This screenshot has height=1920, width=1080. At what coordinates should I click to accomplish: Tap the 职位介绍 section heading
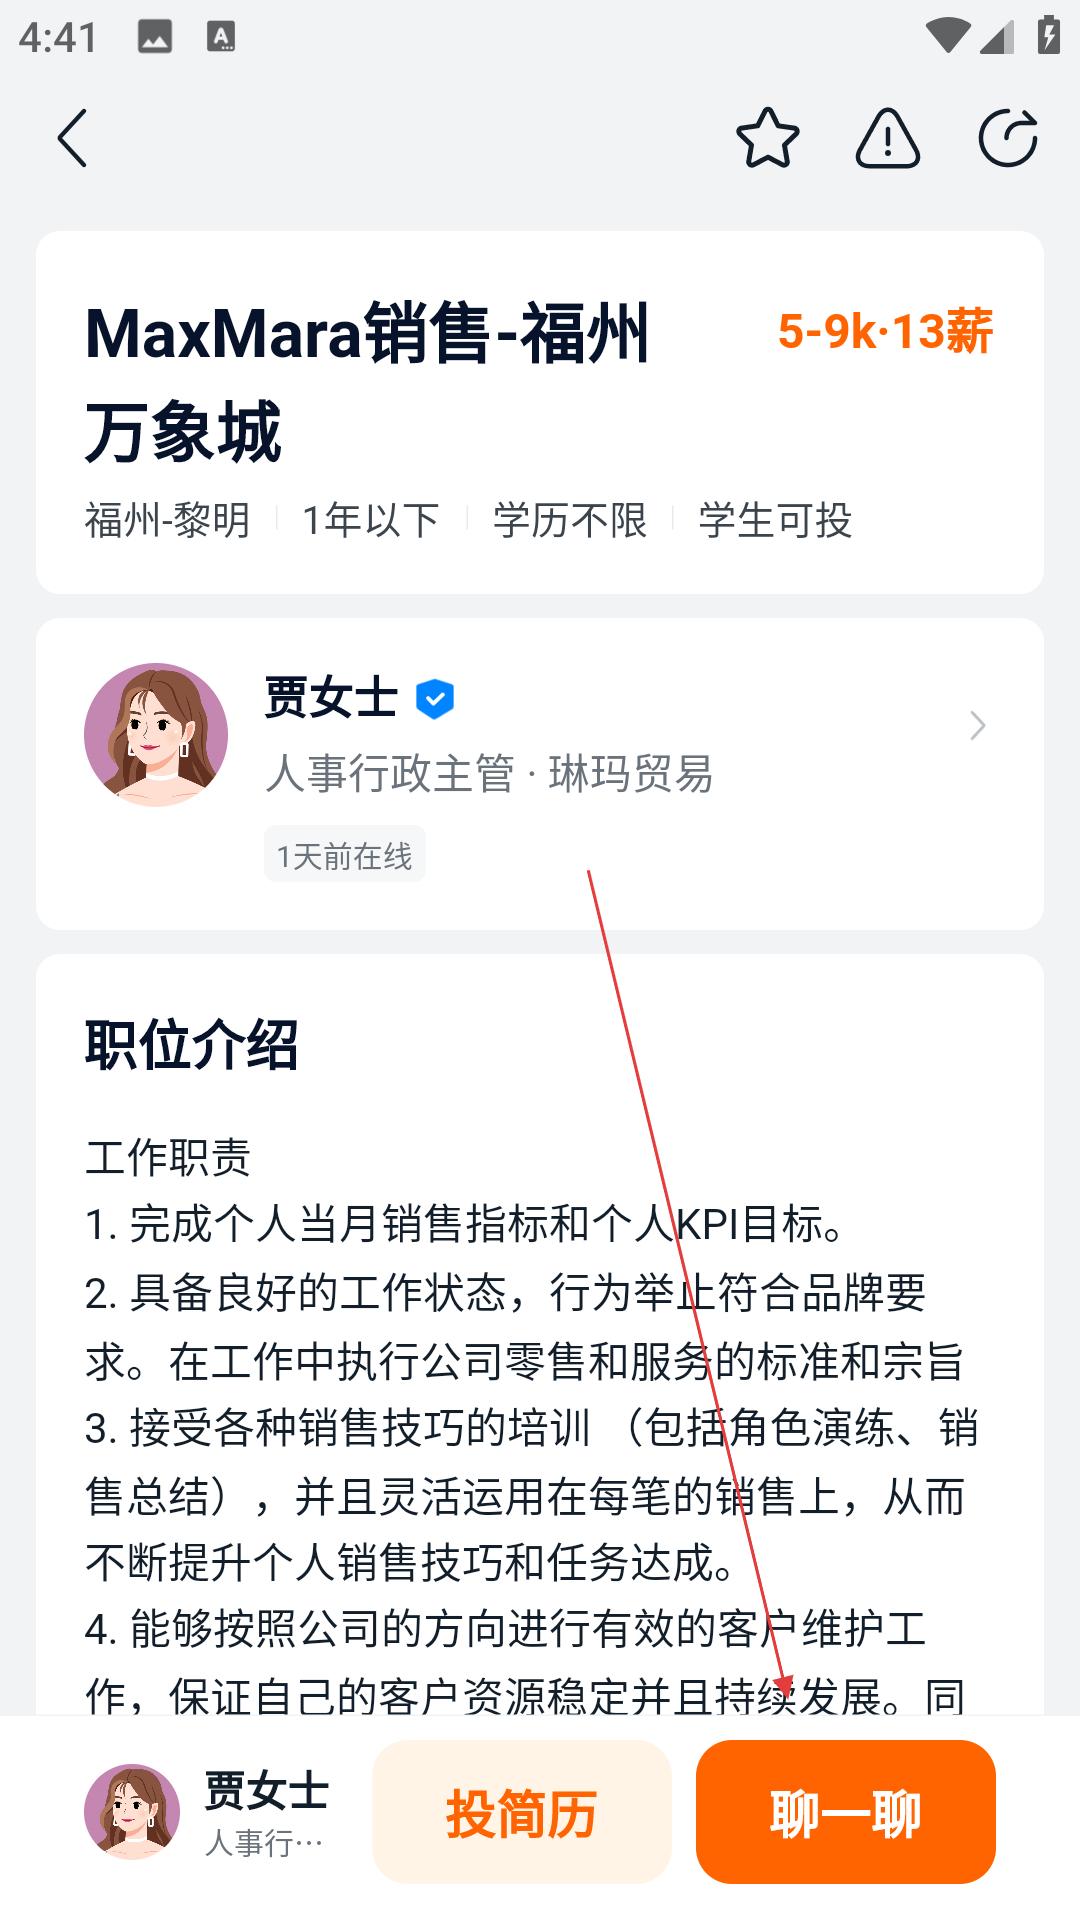point(192,1046)
